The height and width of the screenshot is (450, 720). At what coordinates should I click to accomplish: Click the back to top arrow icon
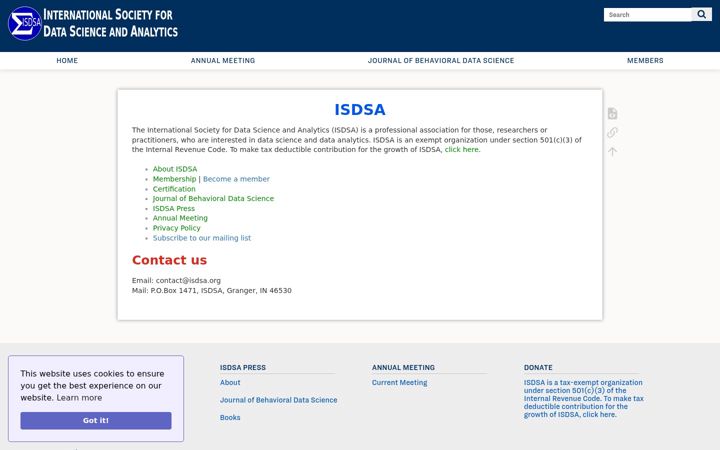point(612,152)
